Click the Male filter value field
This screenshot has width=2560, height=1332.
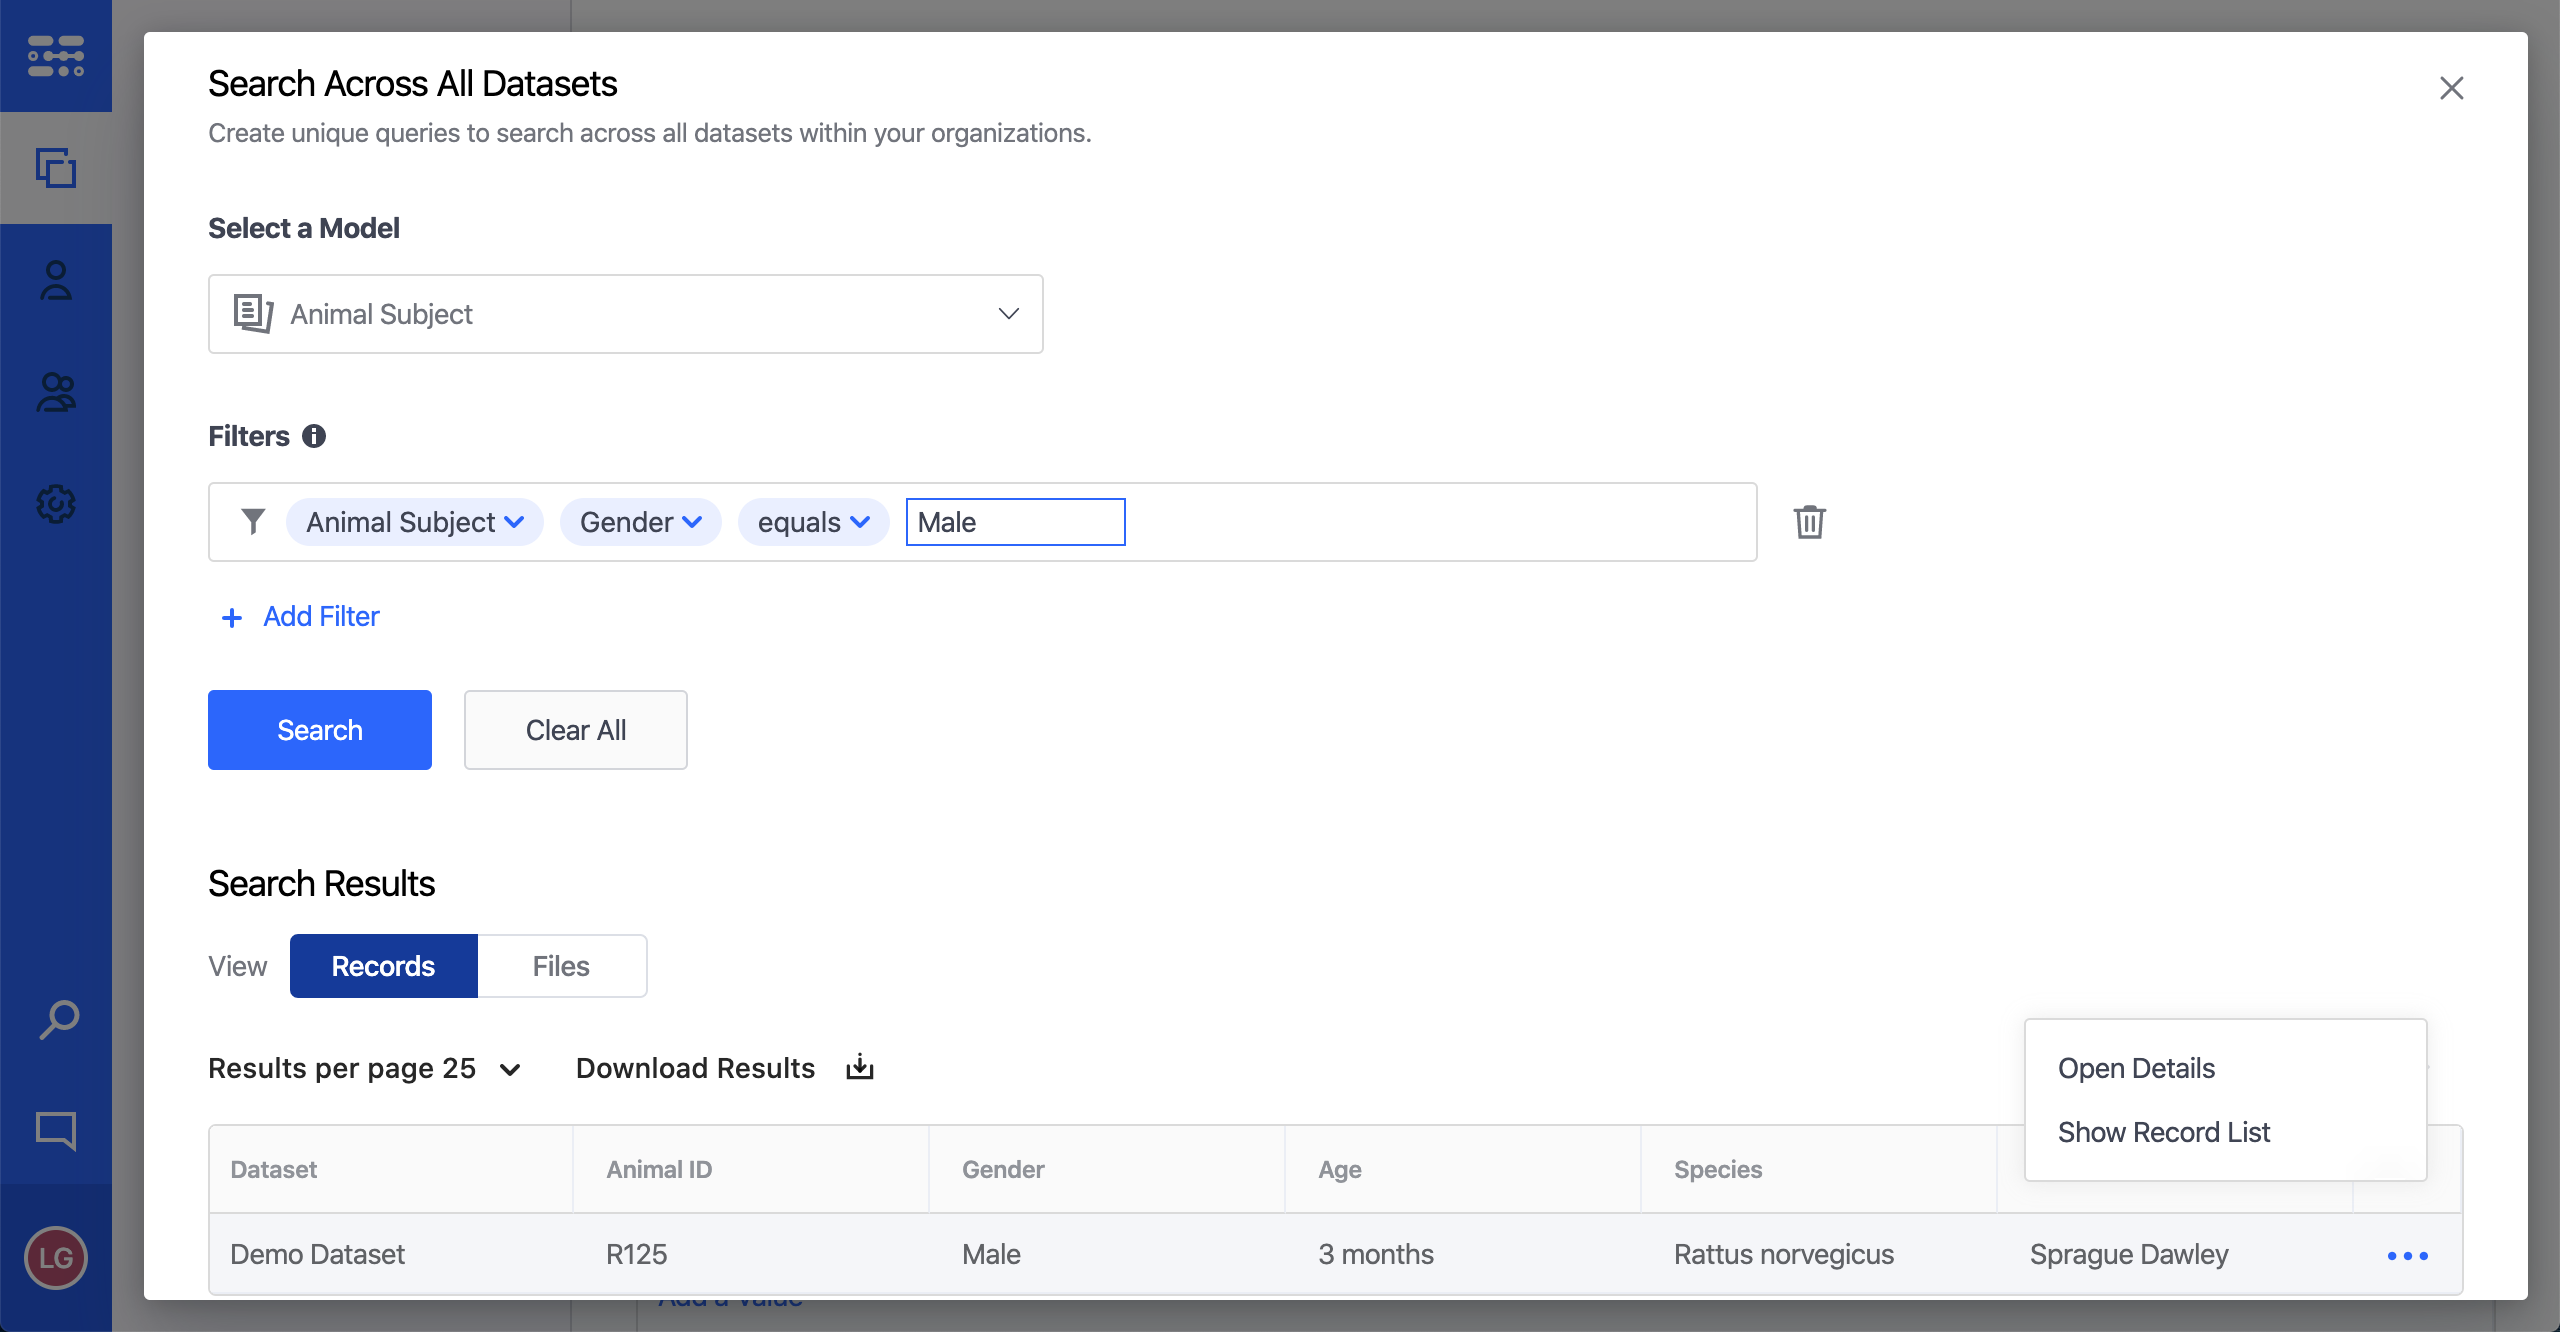pos(1014,522)
